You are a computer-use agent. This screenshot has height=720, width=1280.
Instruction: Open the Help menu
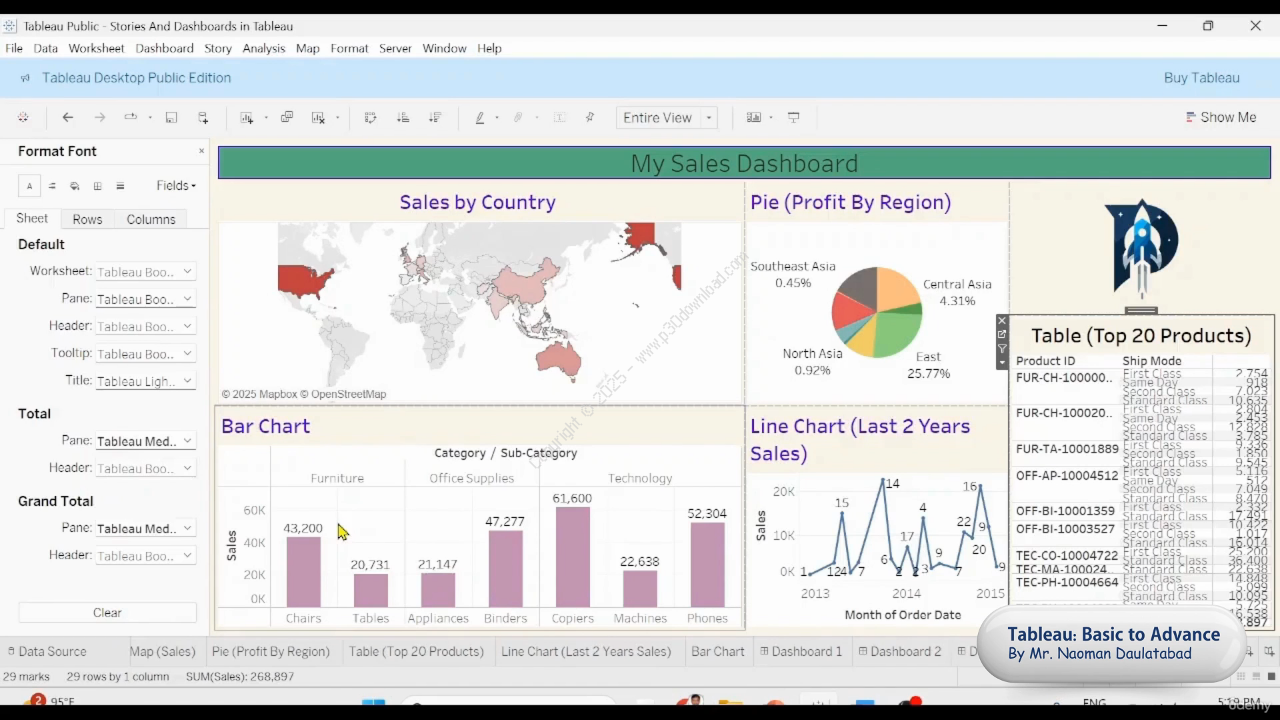pos(489,48)
